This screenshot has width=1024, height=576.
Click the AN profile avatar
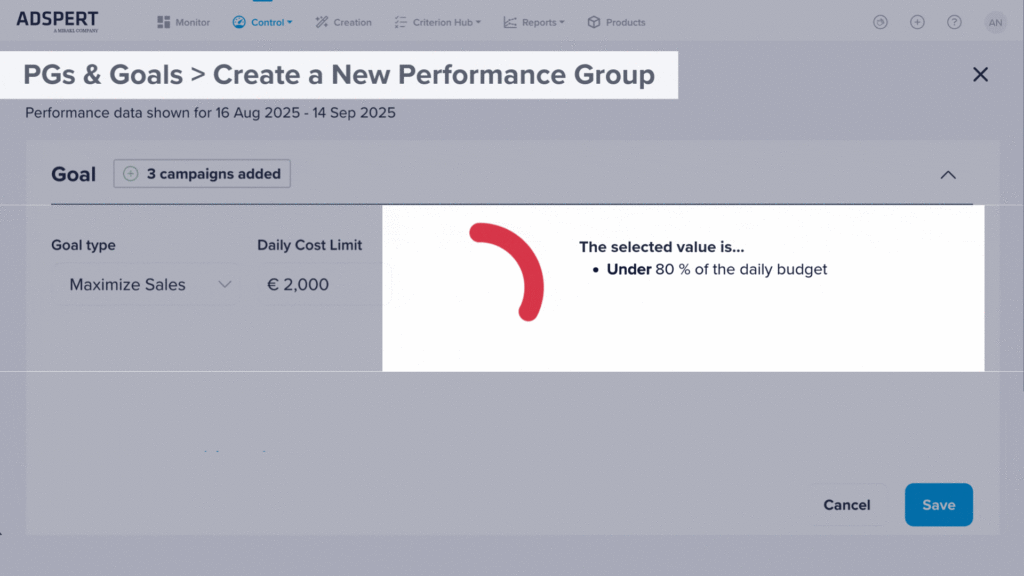click(x=995, y=21)
